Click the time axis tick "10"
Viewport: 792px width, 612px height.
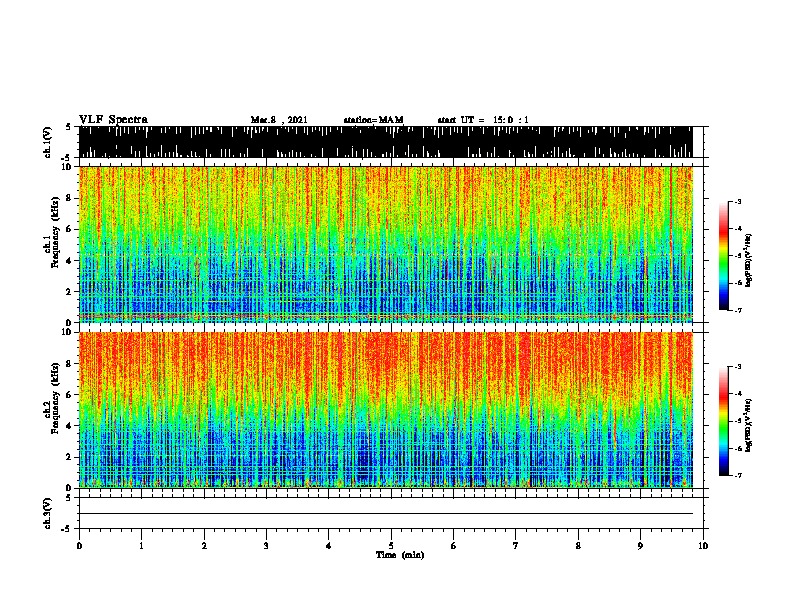[703, 546]
